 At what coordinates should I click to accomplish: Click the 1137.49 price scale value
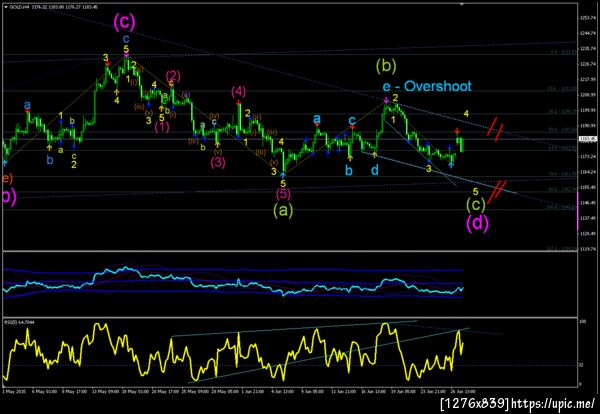pos(587,218)
